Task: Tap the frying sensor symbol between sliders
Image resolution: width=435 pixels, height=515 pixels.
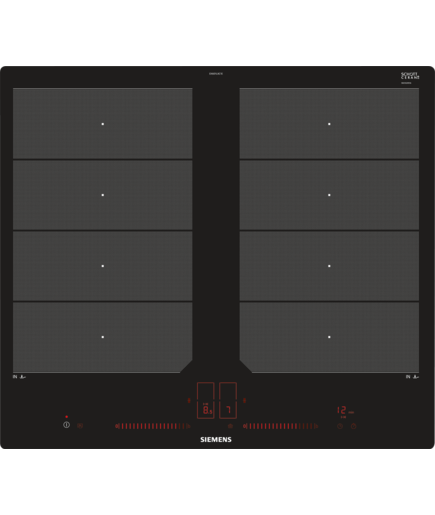Action: tap(230, 426)
